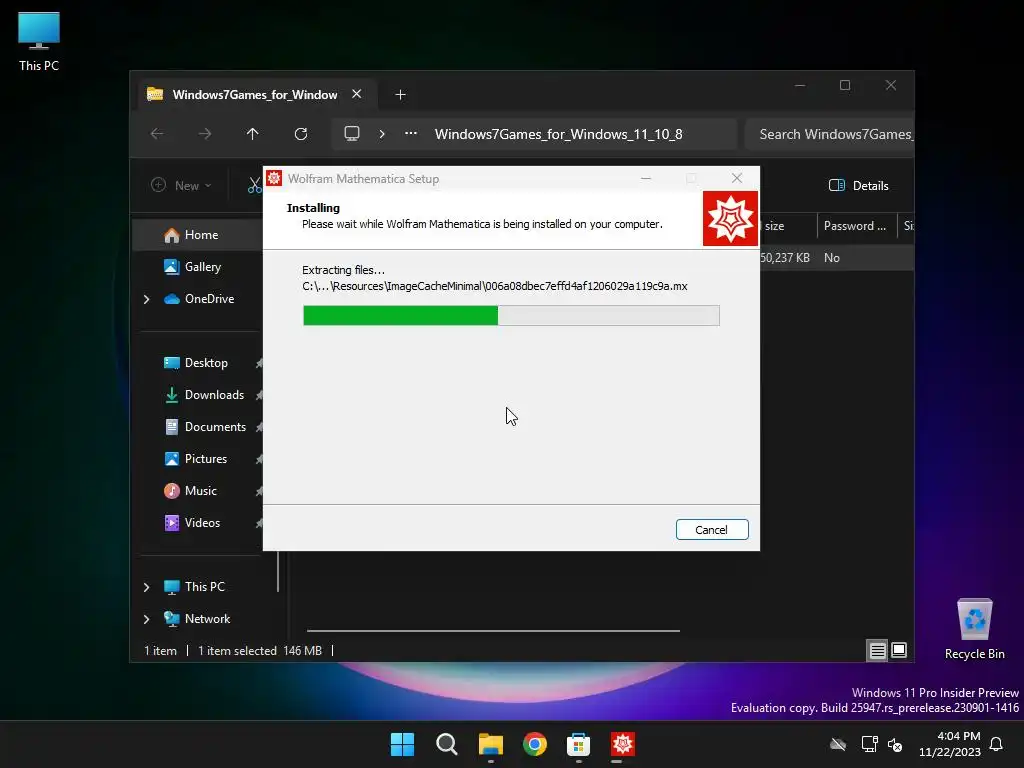Open This PC desktop icon

[x=39, y=41]
